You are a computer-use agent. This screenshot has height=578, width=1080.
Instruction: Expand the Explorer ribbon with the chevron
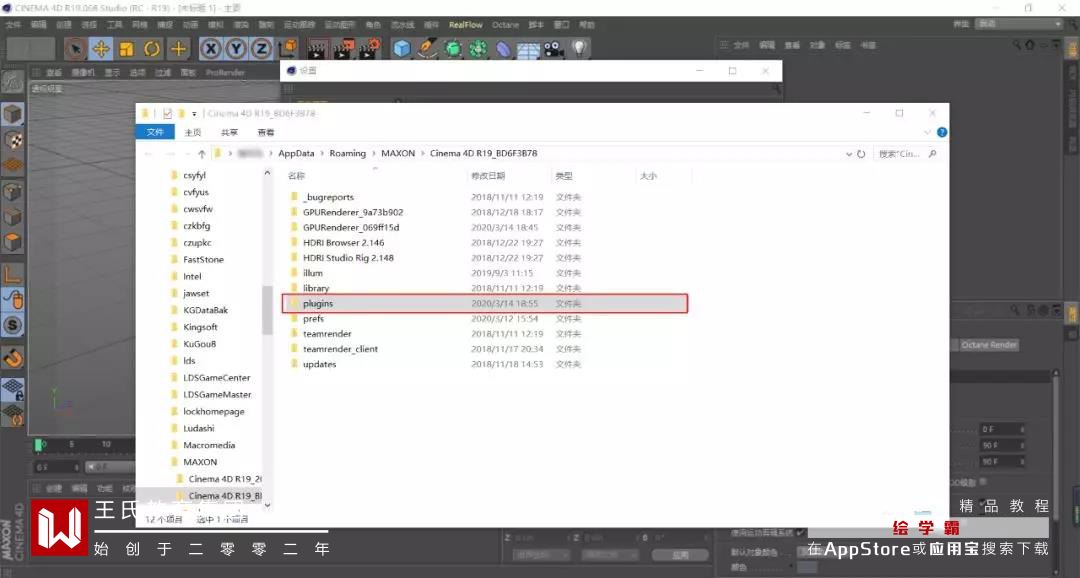click(926, 132)
